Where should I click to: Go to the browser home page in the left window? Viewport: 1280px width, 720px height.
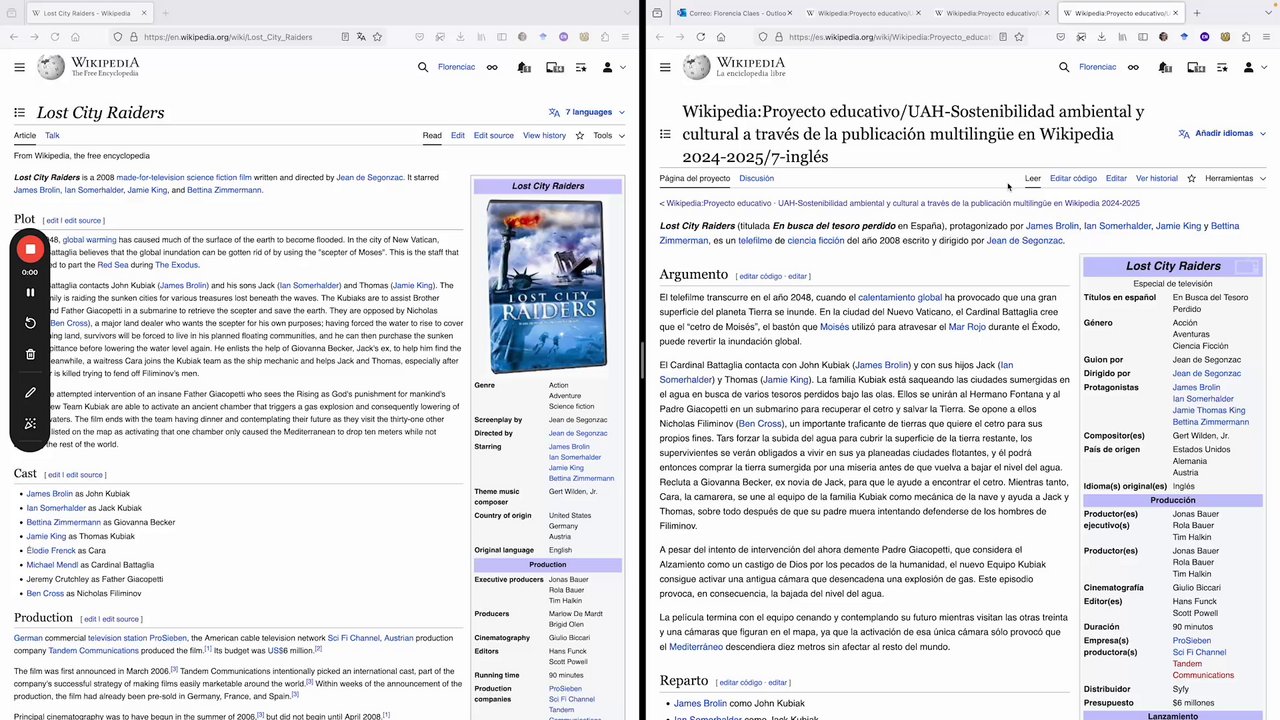(x=75, y=37)
